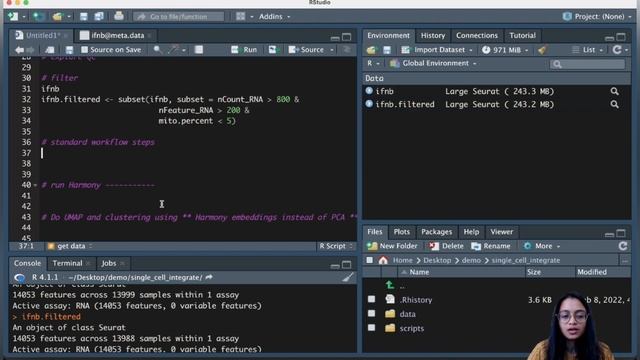640x360 pixels.
Task: Open recent files dropdown arrow
Action: point(69,17)
